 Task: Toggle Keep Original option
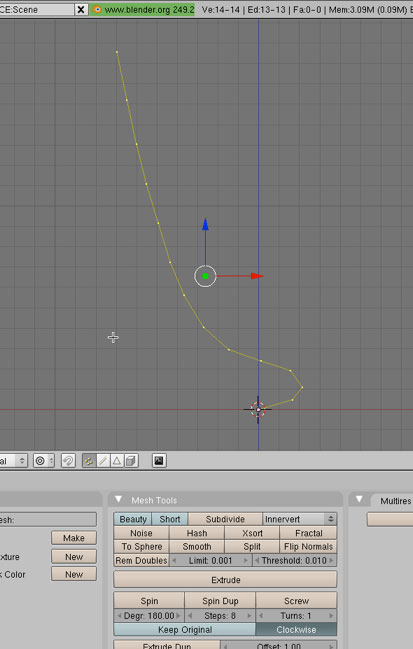coord(185,630)
